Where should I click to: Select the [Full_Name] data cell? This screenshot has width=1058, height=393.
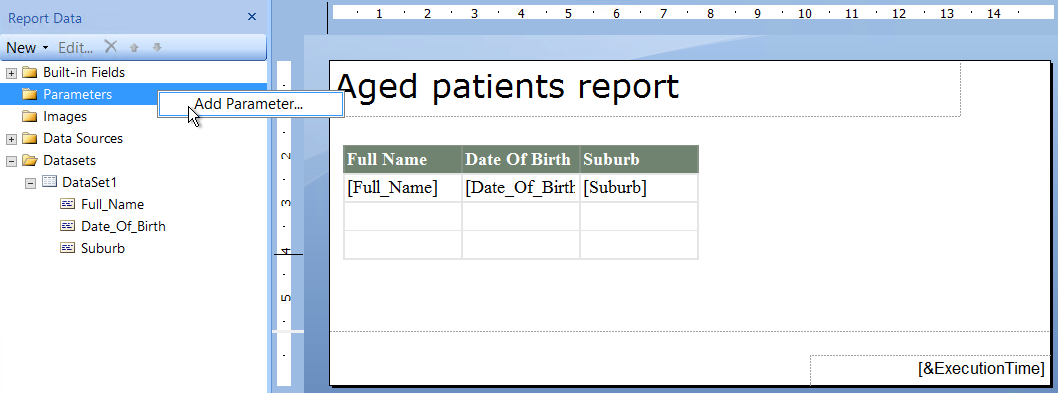[403, 188]
